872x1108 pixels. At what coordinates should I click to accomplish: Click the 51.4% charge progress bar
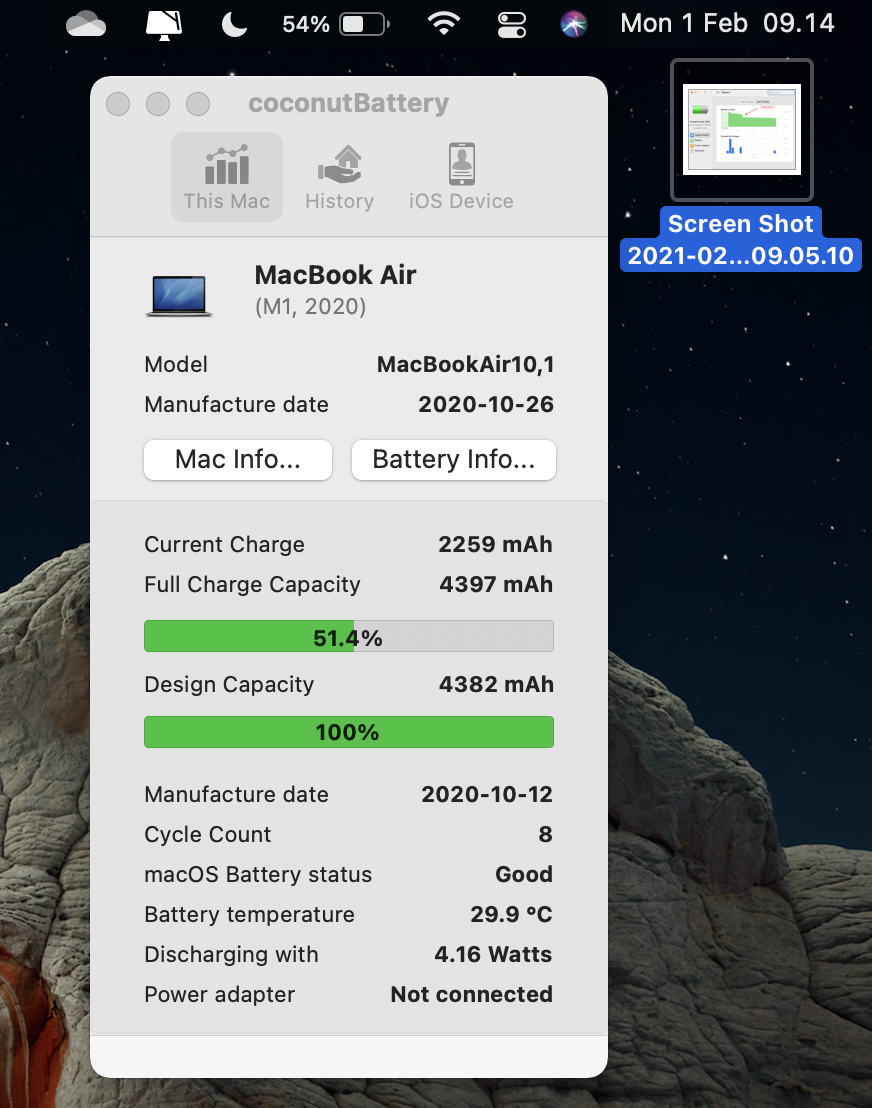(348, 636)
